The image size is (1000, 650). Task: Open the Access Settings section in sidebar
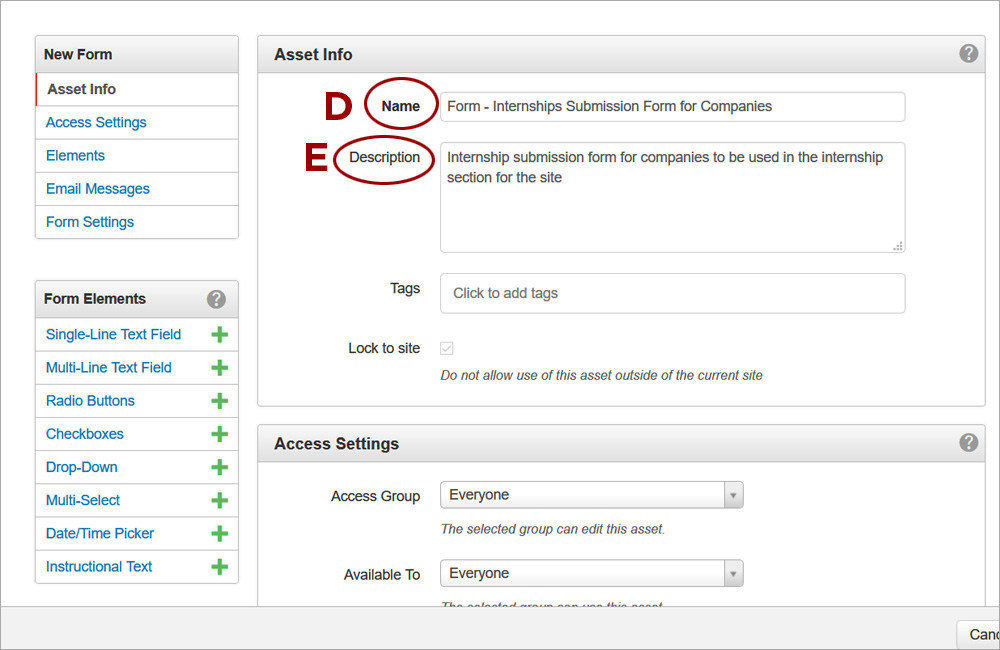[x=96, y=122]
